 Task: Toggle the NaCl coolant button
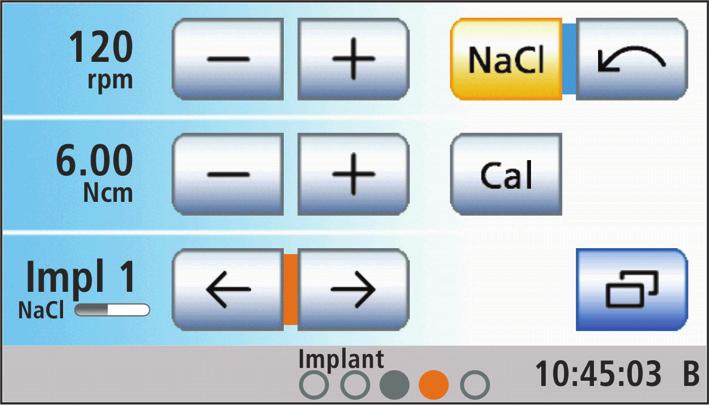[506, 59]
